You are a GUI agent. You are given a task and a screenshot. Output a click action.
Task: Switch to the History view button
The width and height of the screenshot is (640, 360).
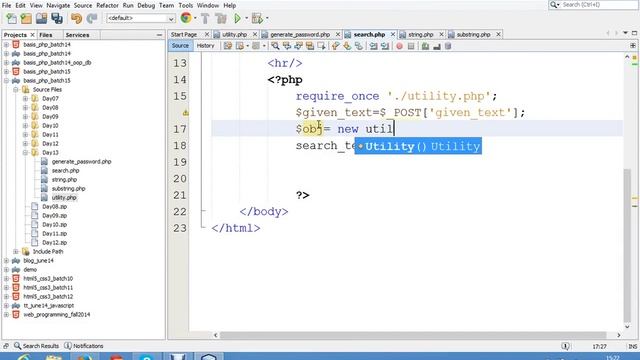tap(205, 46)
